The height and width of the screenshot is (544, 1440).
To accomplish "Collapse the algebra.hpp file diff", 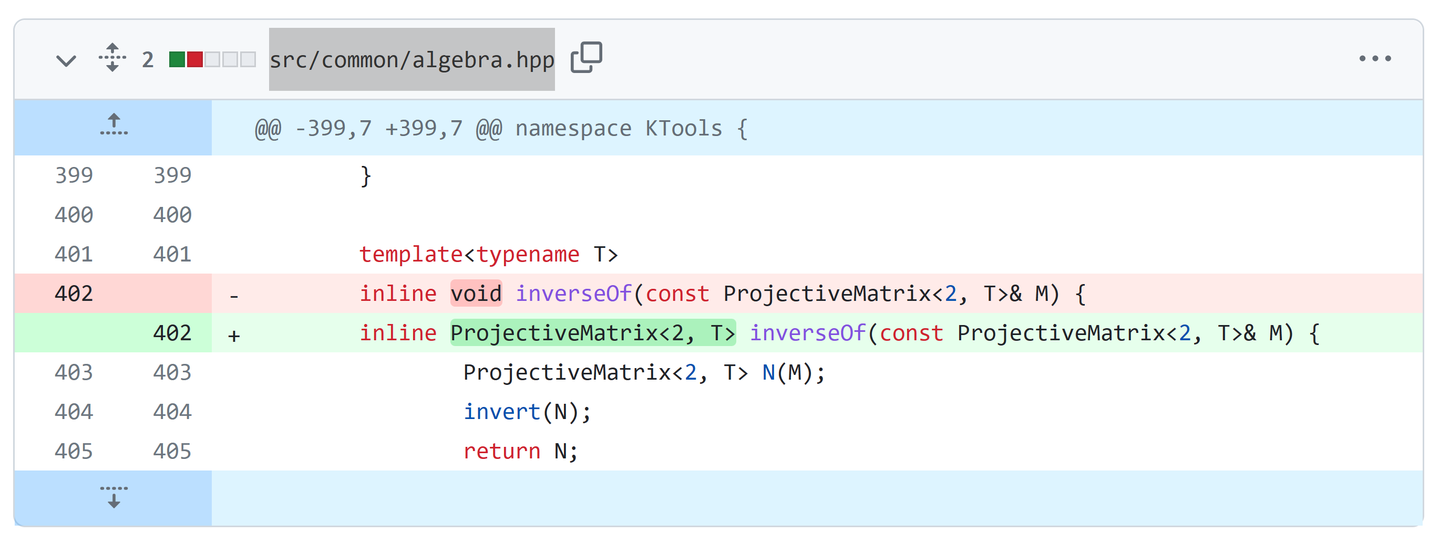I will (x=66, y=60).
